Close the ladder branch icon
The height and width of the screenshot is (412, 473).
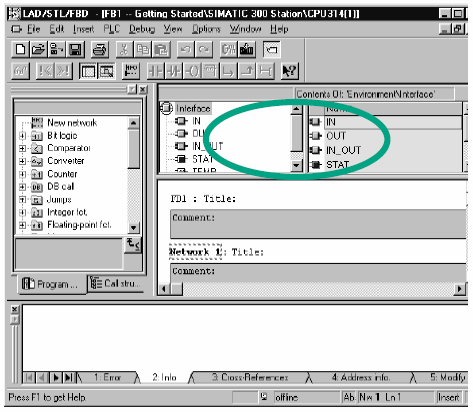[247, 71]
